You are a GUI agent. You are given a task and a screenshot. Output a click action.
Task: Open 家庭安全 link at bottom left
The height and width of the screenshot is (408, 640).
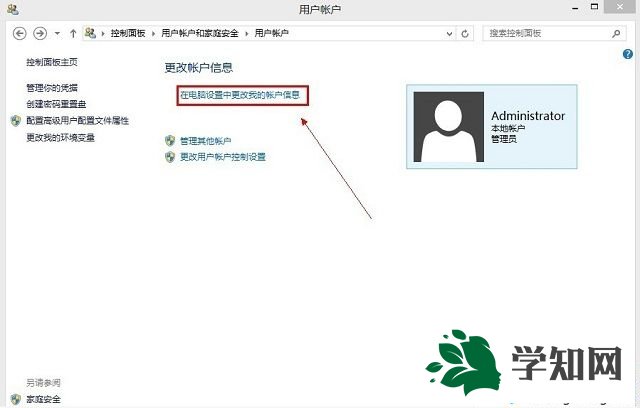[x=43, y=399]
